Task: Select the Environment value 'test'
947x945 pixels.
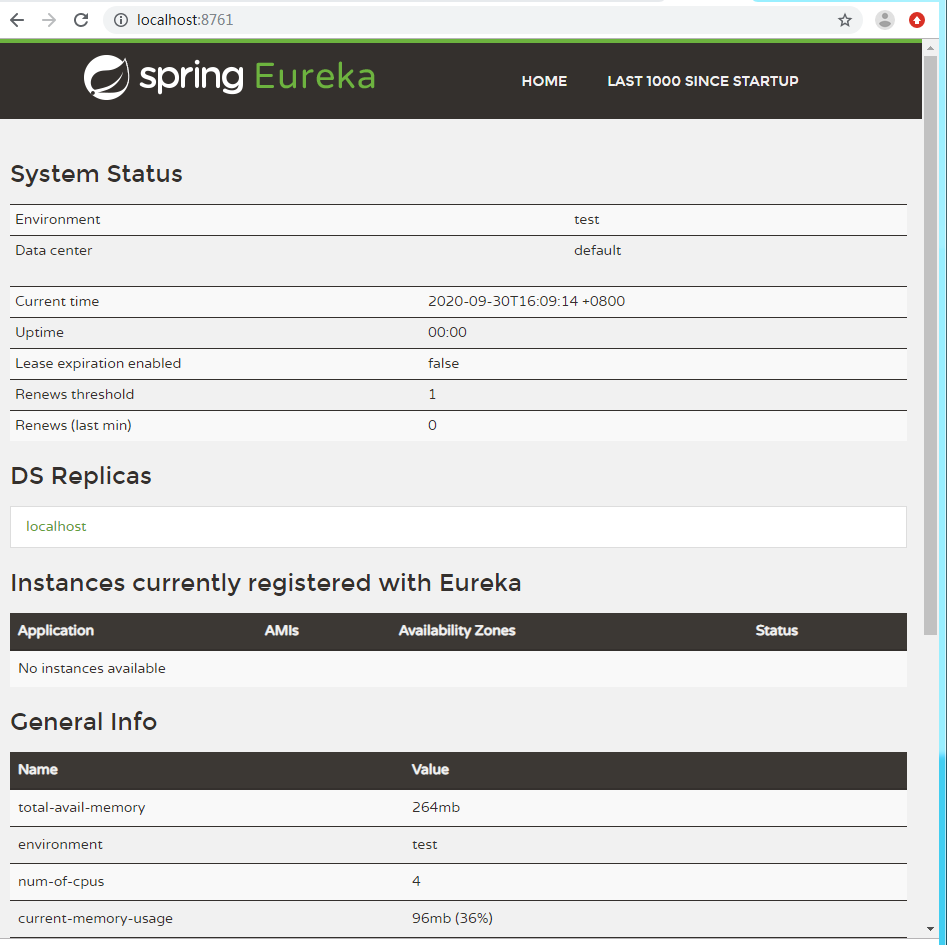Action: [586, 219]
